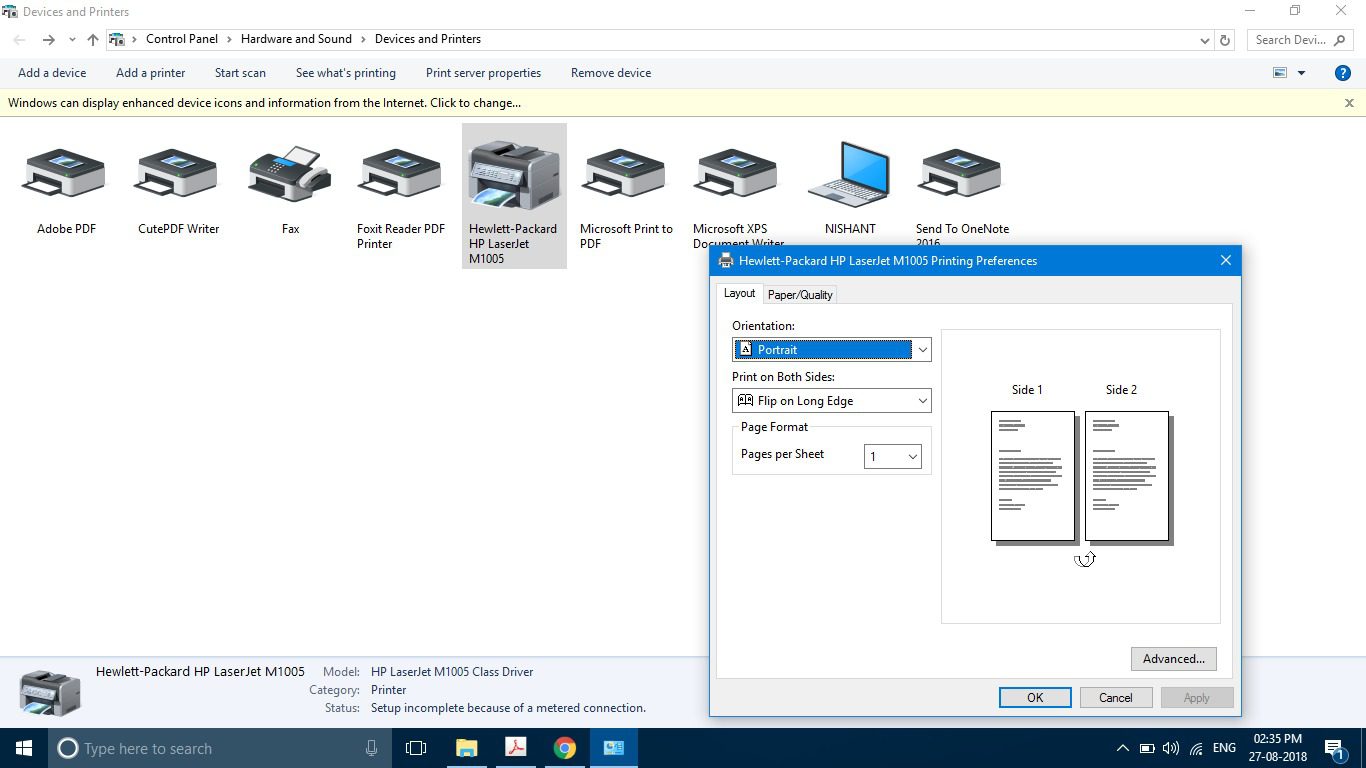Dismiss the yellow information bar

1349,103
